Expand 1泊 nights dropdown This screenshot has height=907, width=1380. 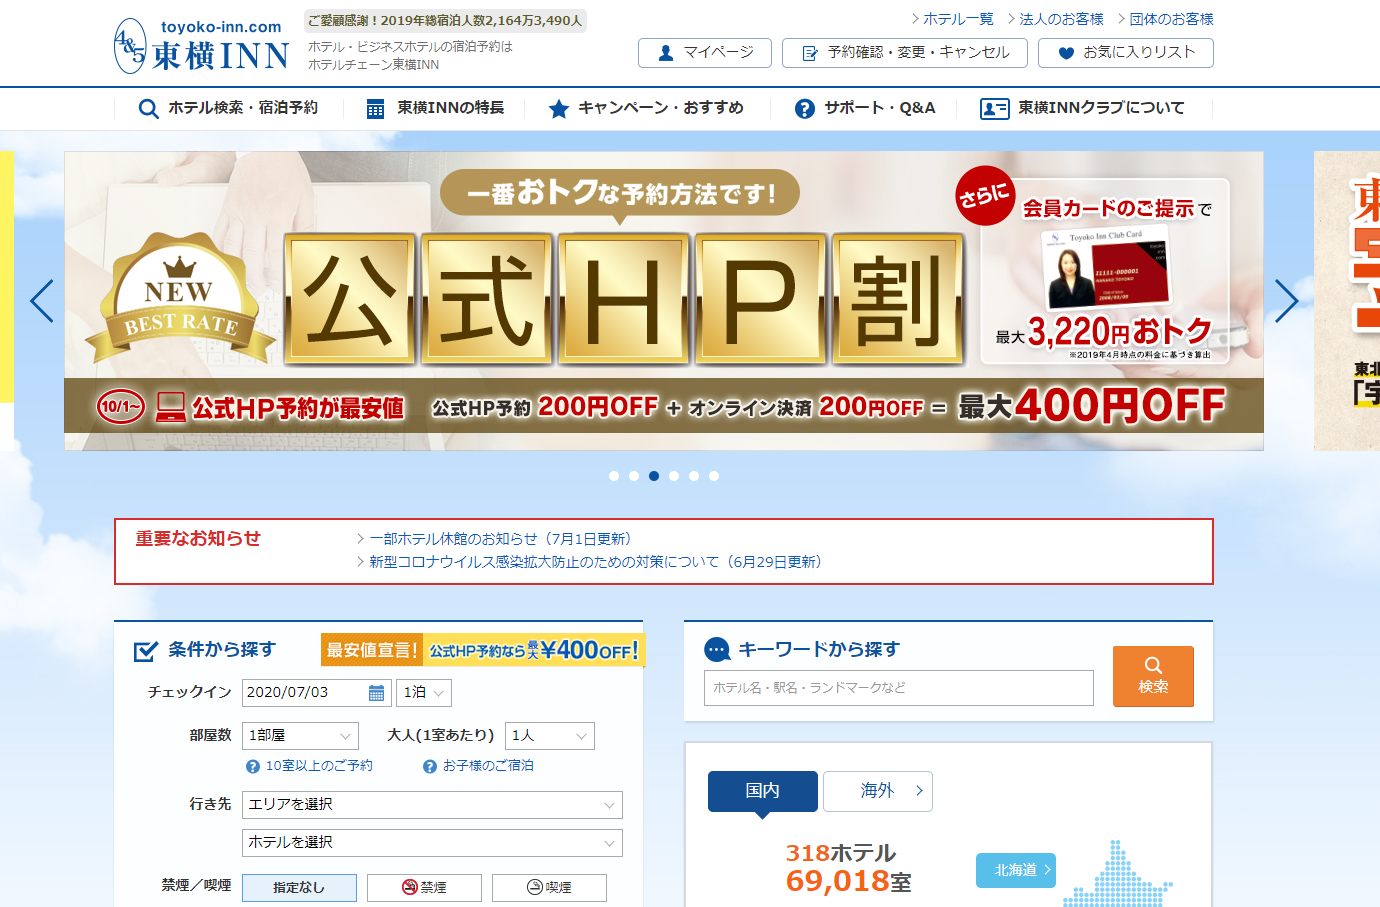[424, 693]
